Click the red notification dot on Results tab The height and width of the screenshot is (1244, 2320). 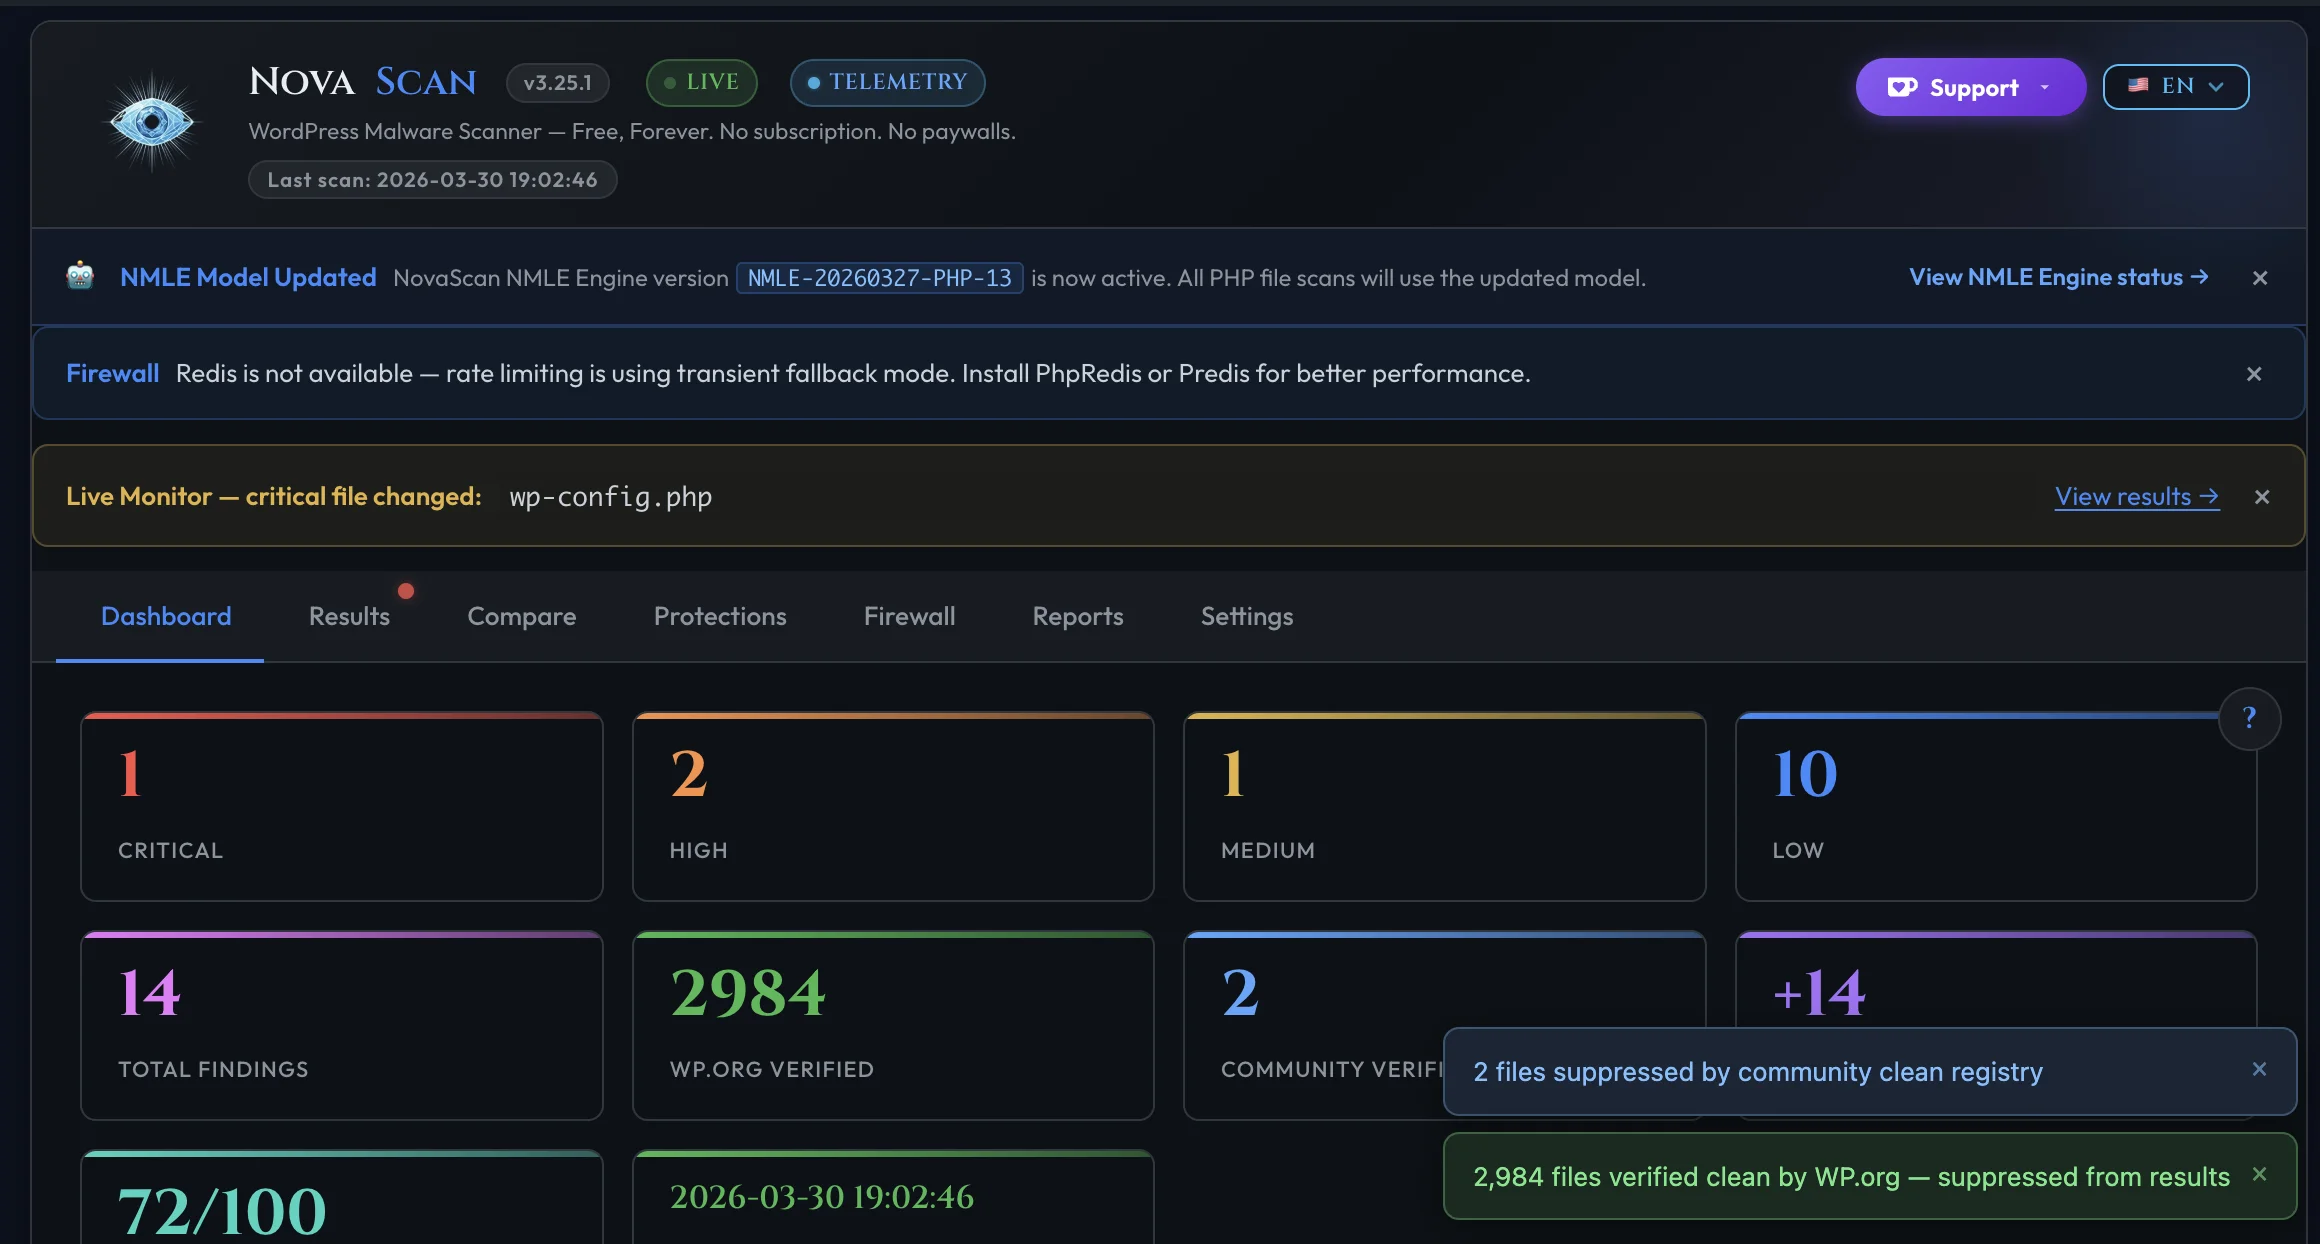coord(406,590)
